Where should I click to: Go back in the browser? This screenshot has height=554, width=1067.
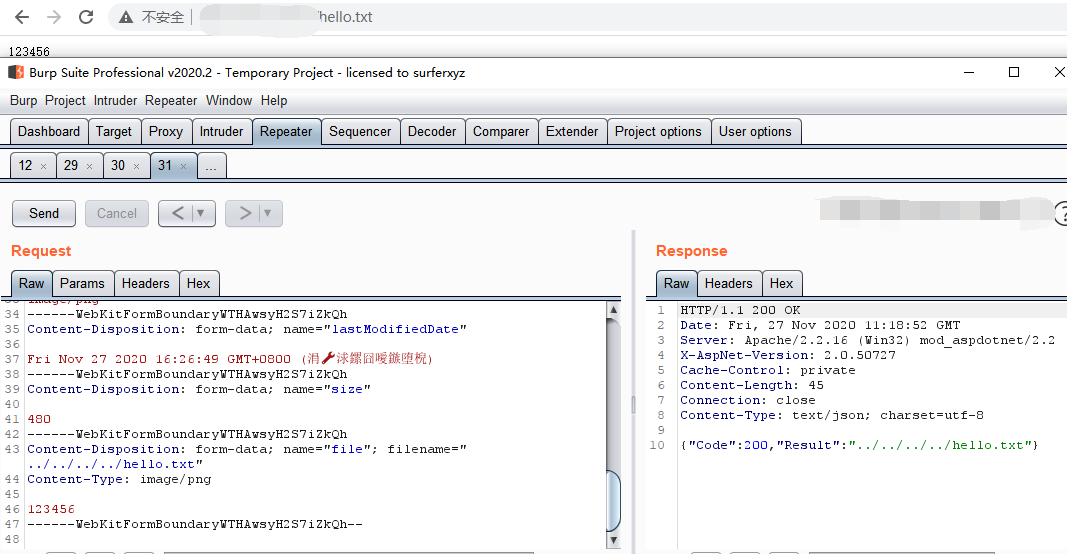pyautogui.click(x=22, y=17)
